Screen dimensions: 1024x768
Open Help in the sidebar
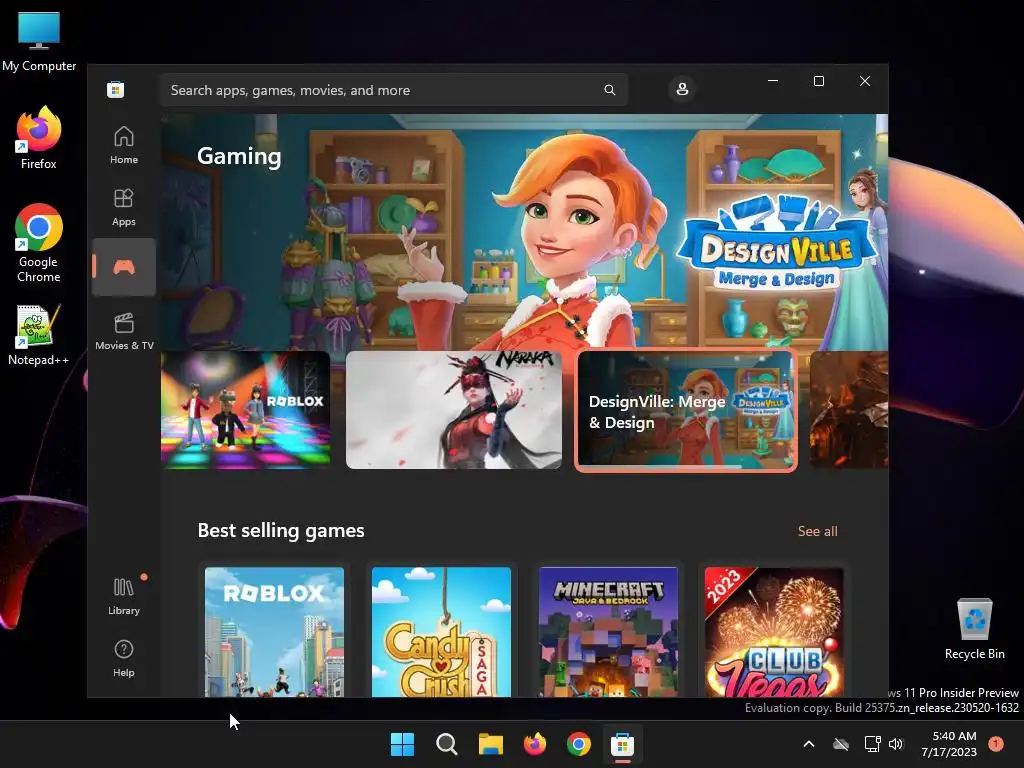123,658
